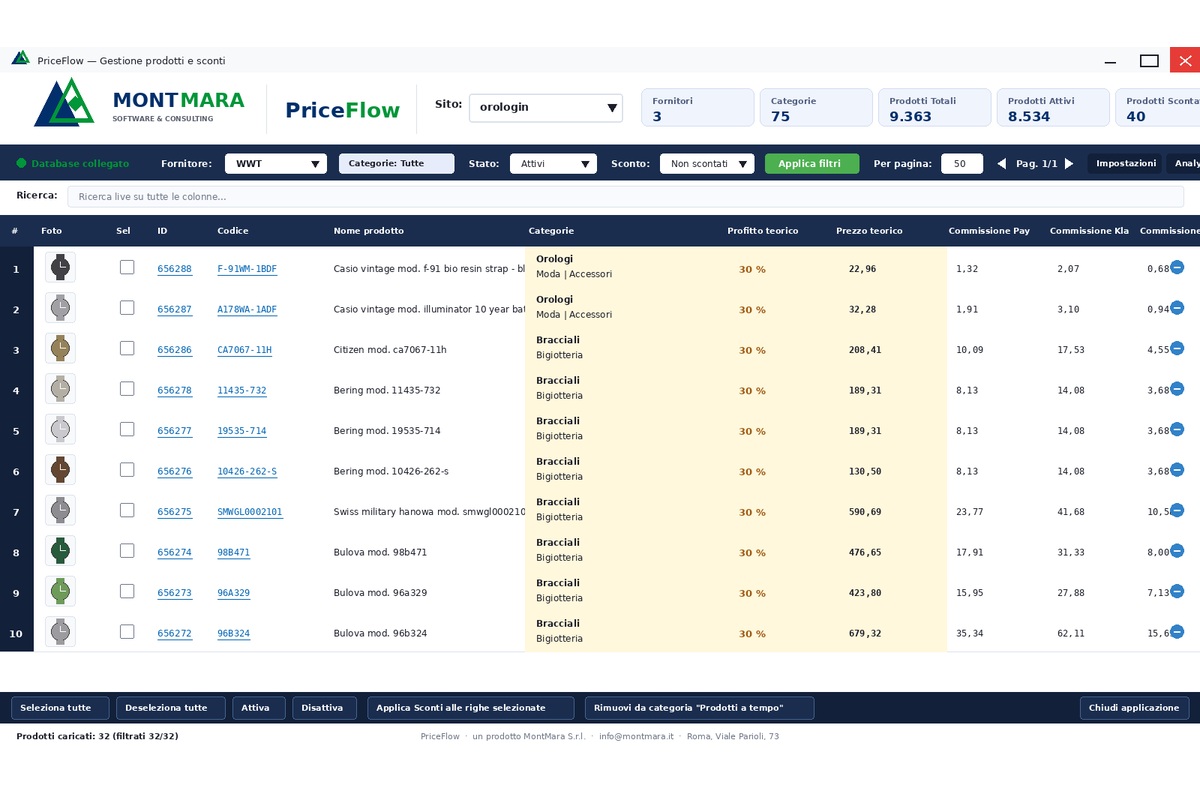1200x800 pixels.
Task: Open the Stato dropdown showing Attivi
Action: [x=553, y=164]
